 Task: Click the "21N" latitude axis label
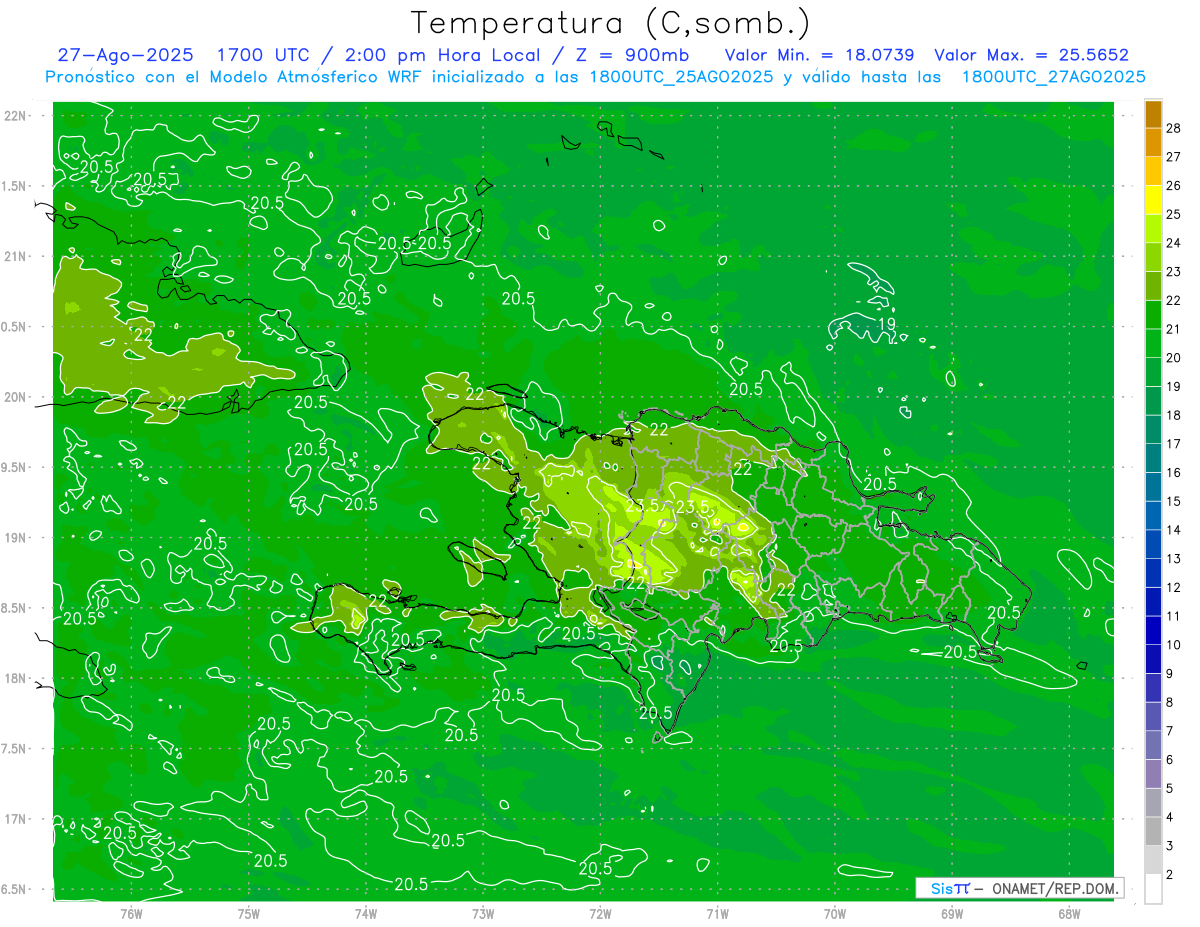pos(16,256)
